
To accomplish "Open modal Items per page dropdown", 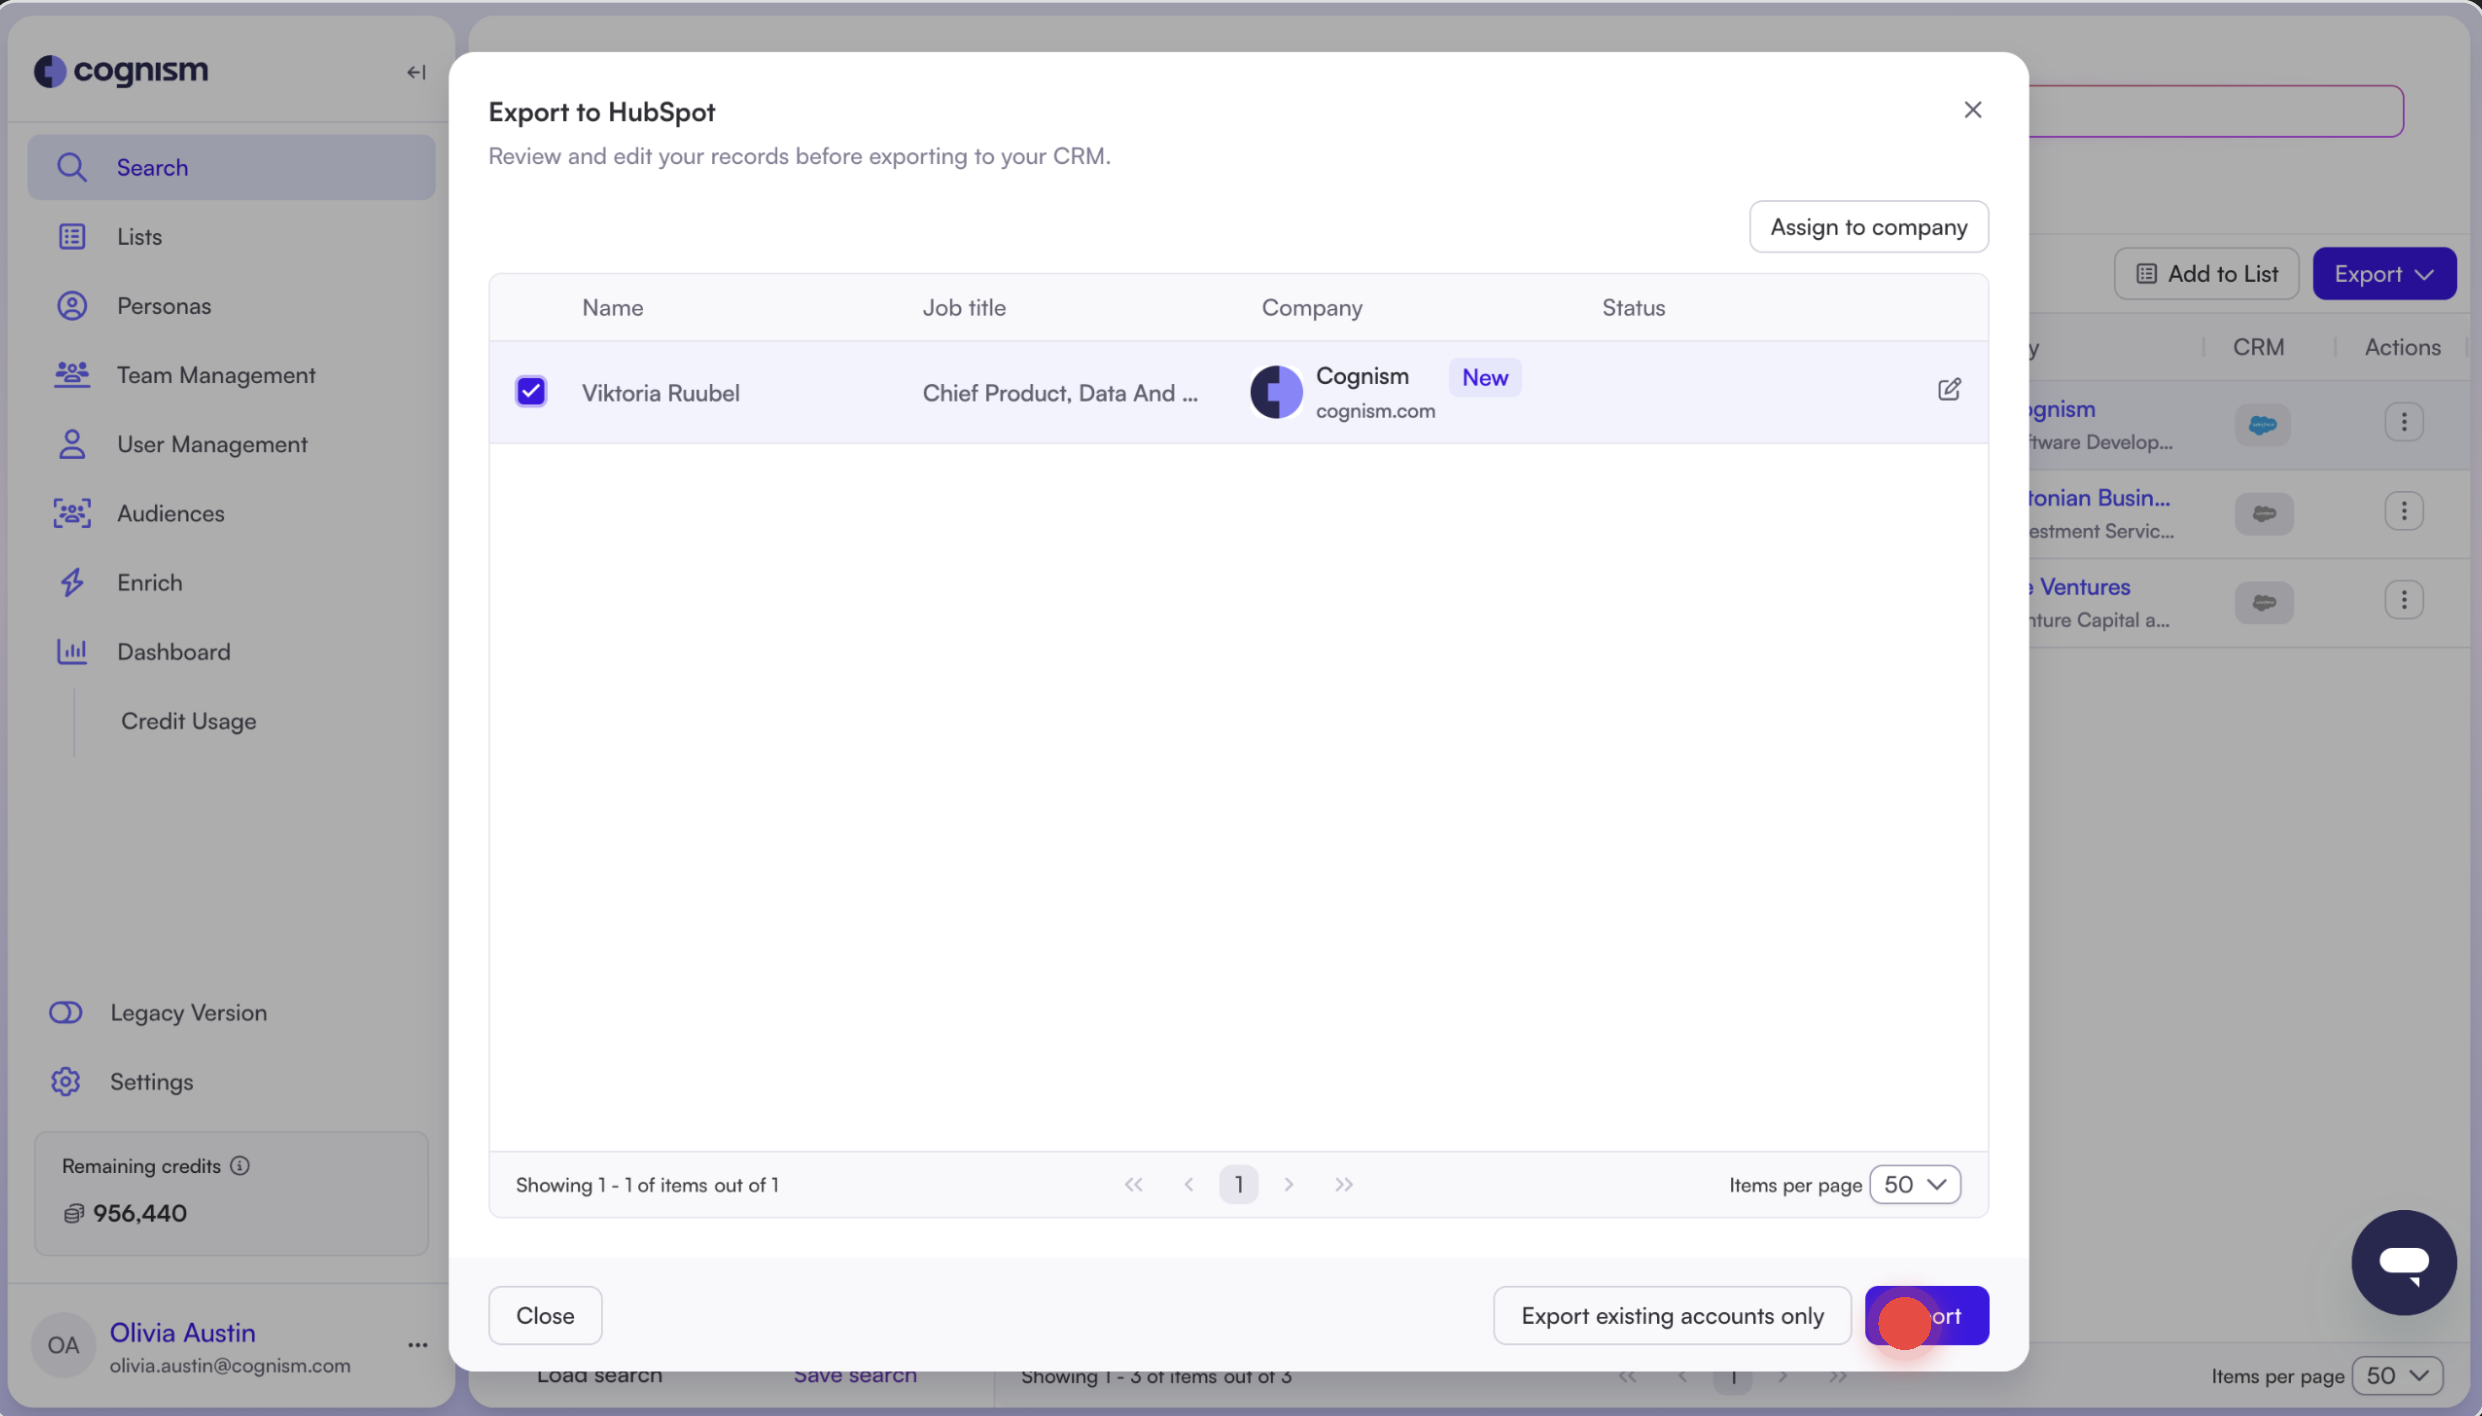I will pos(1914,1184).
